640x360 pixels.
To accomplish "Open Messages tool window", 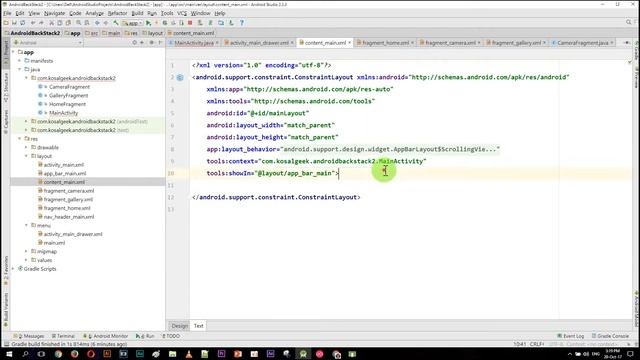I will tap(29, 336).
